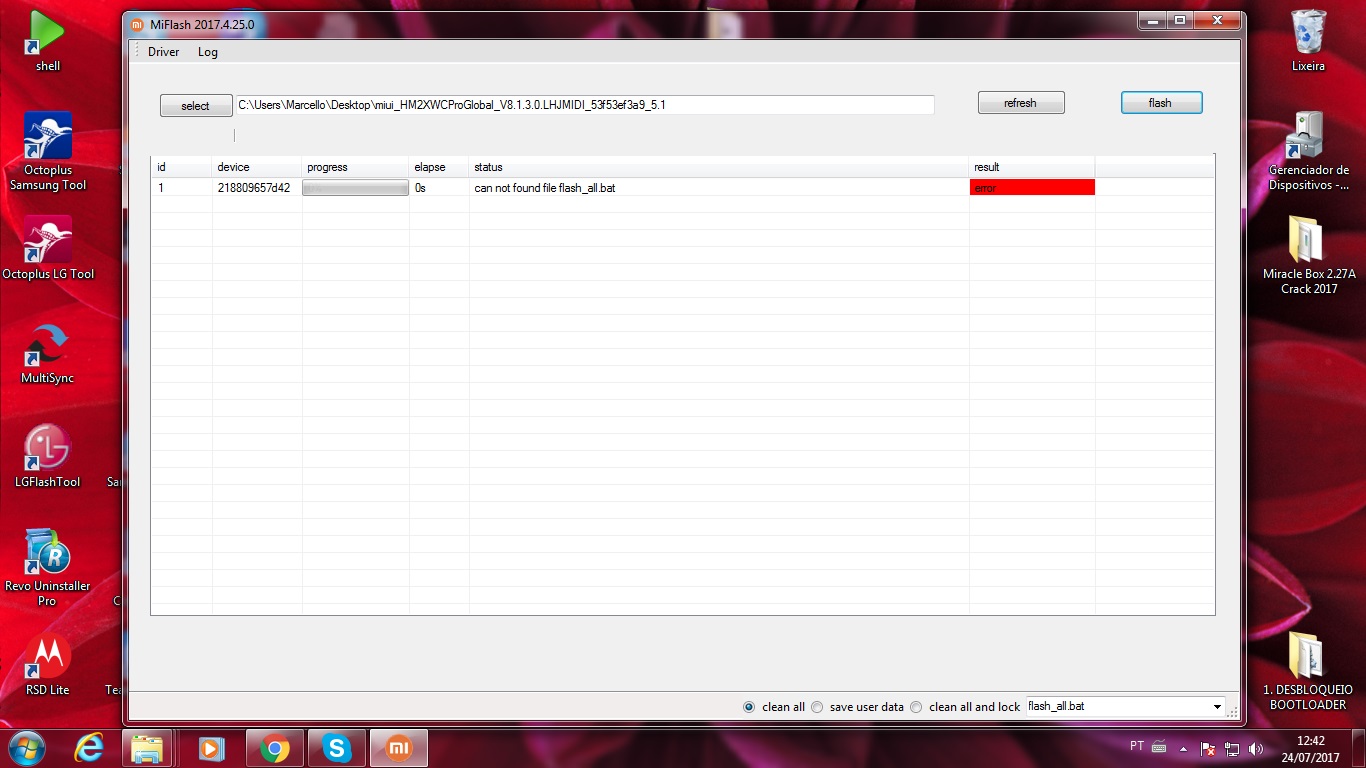1366x768 pixels.
Task: Open MultiSync desktop icon
Action: [x=47, y=353]
